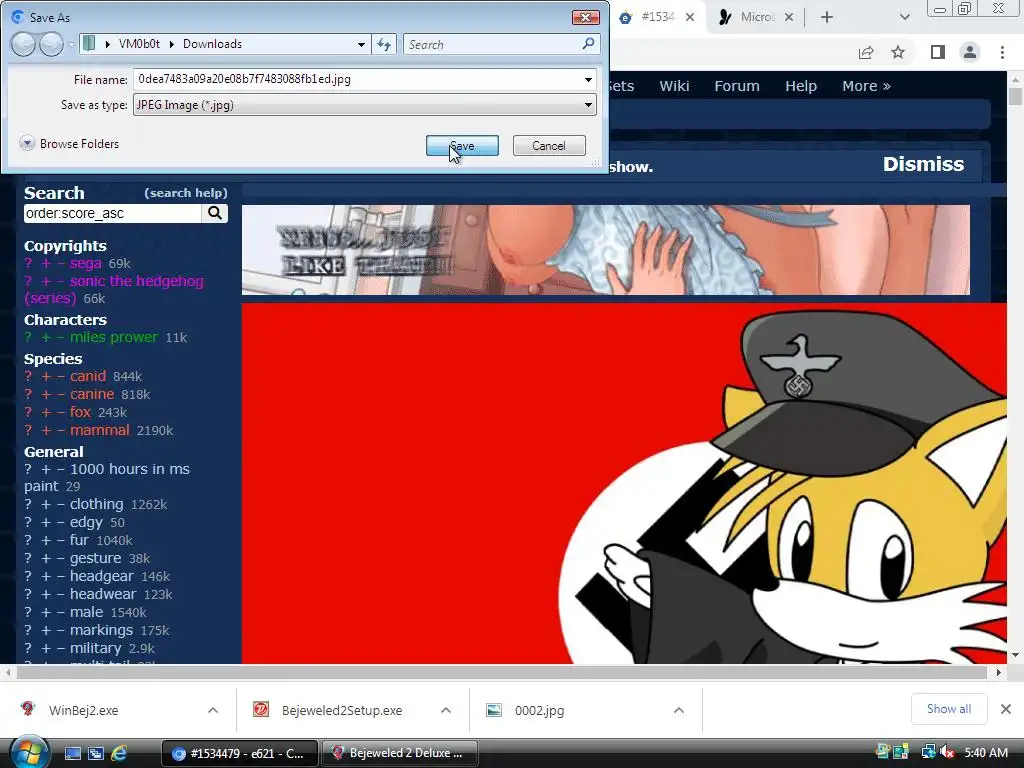Close the Micro browser tab
The height and width of the screenshot is (768, 1024).
coord(789,18)
